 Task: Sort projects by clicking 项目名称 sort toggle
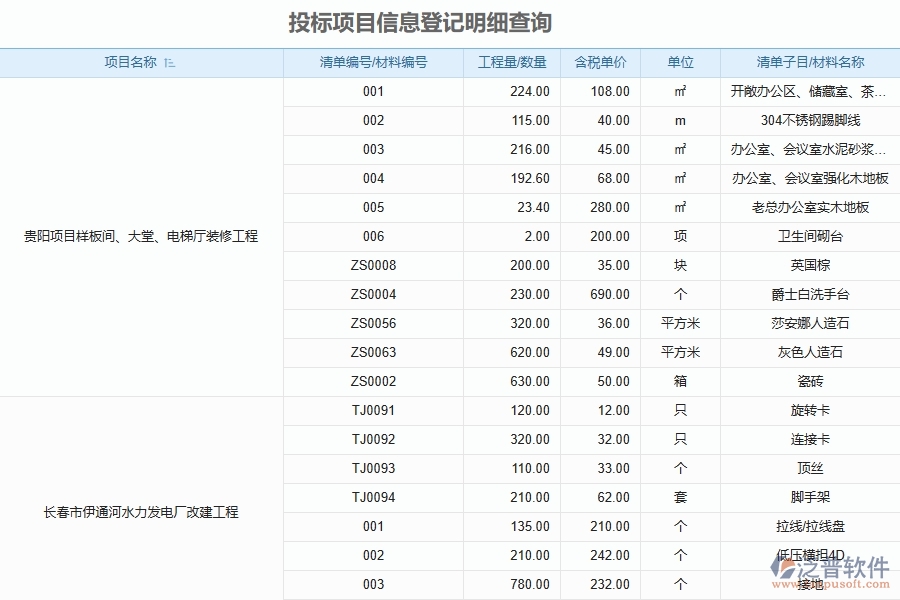pos(170,62)
